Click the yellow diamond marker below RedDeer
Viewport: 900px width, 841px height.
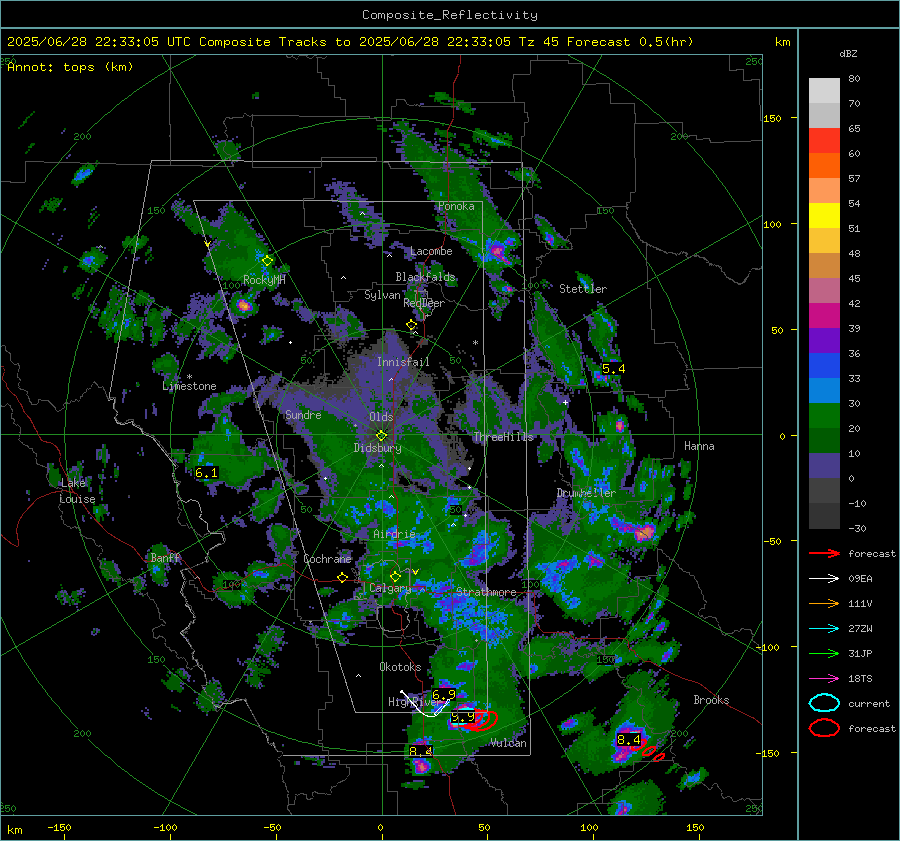[411, 325]
